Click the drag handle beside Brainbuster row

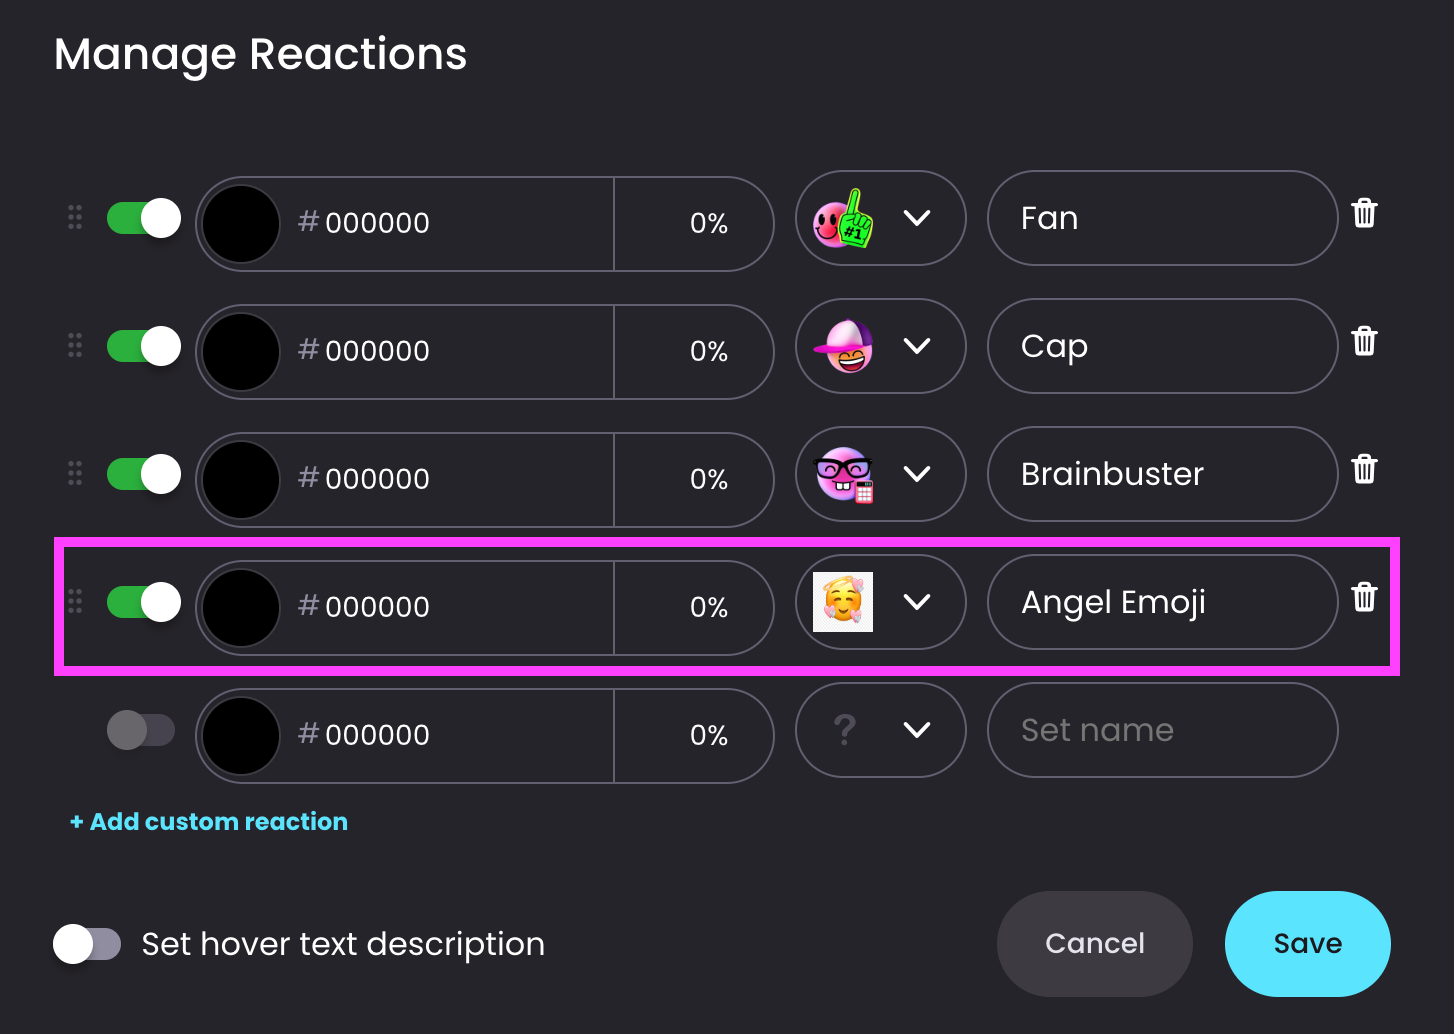tap(75, 474)
